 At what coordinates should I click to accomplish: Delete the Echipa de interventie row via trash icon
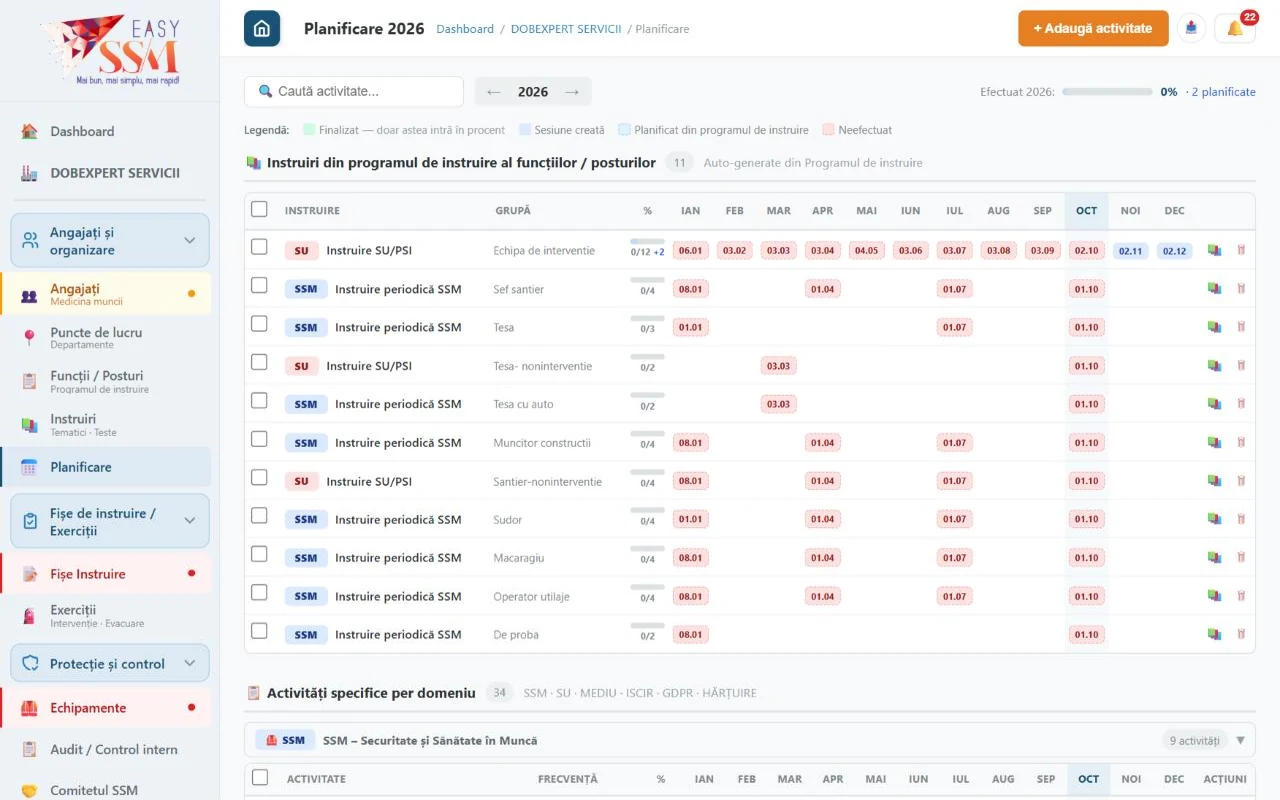1241,251
